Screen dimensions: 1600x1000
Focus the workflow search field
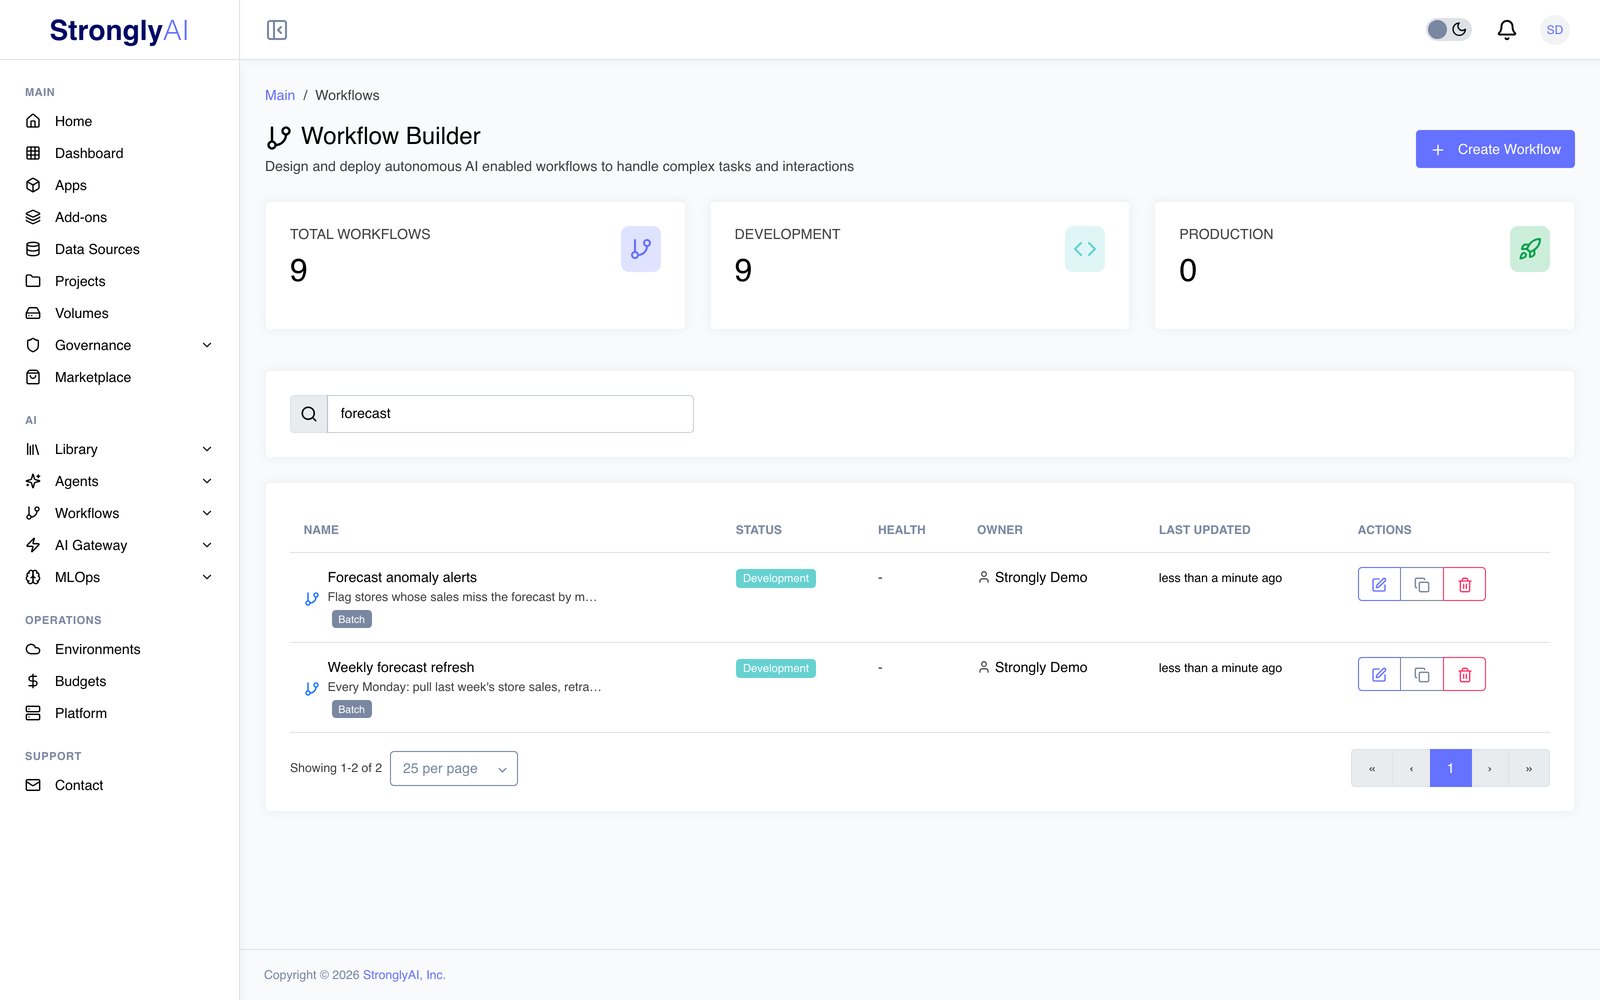[510, 414]
